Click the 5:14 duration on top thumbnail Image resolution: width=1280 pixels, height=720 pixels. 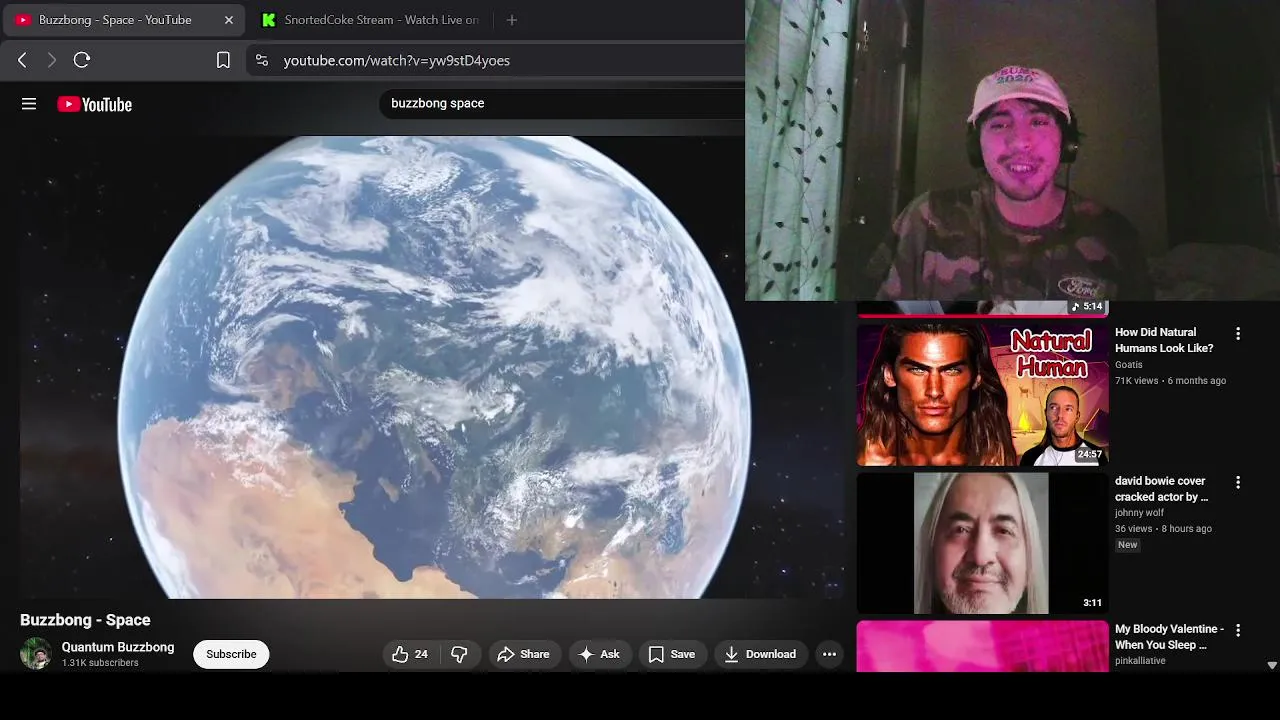[x=1088, y=307]
